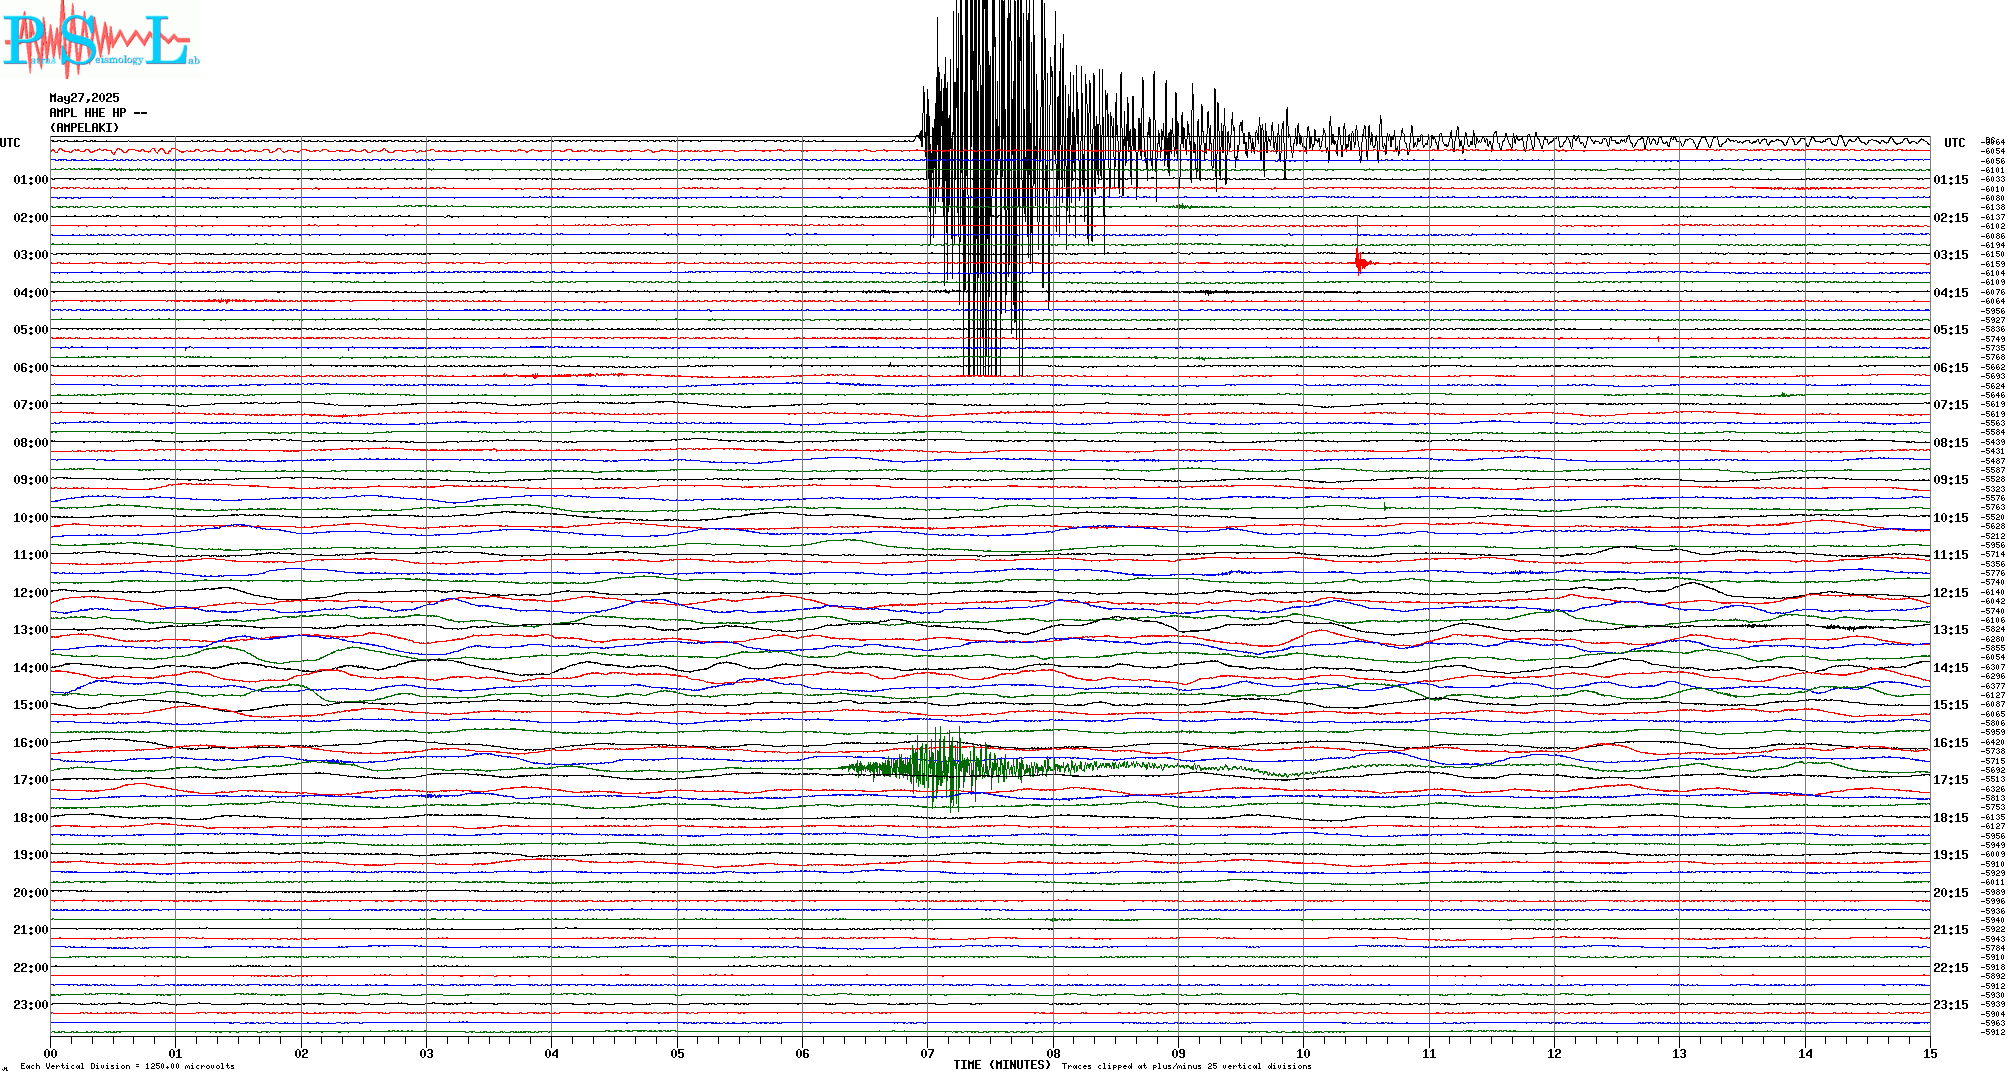Click the PSL Seismology Lab logo
This screenshot has height=1080, width=2010.
pyautogui.click(x=100, y=40)
